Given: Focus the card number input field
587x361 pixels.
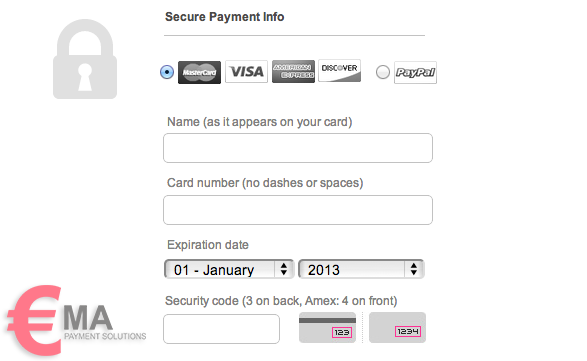Looking at the screenshot, I should tap(298, 210).
